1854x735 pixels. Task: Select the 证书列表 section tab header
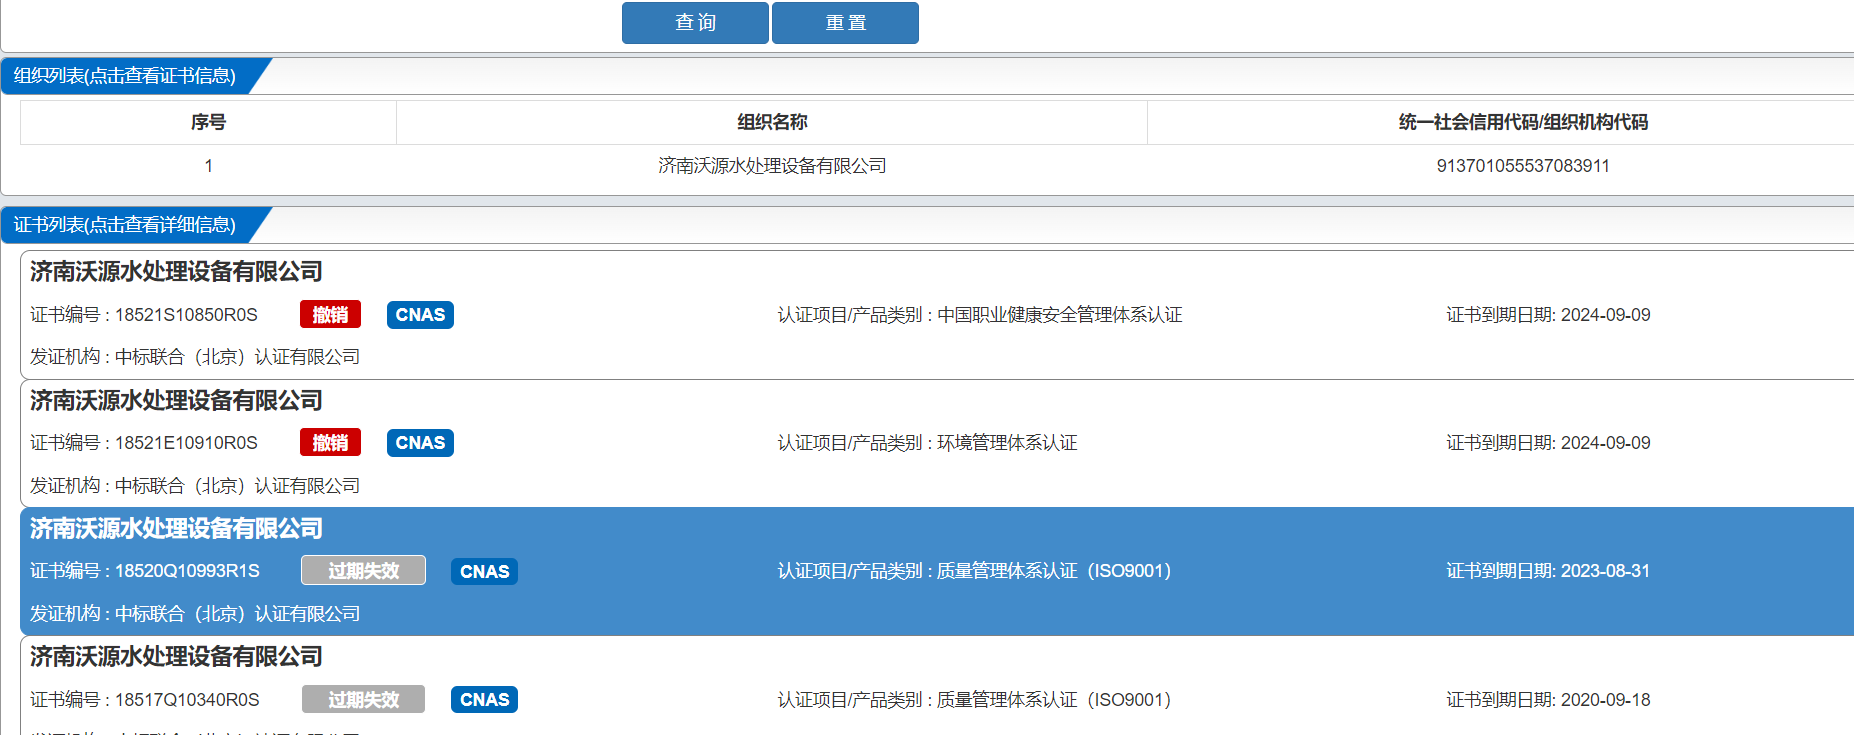[x=125, y=225]
